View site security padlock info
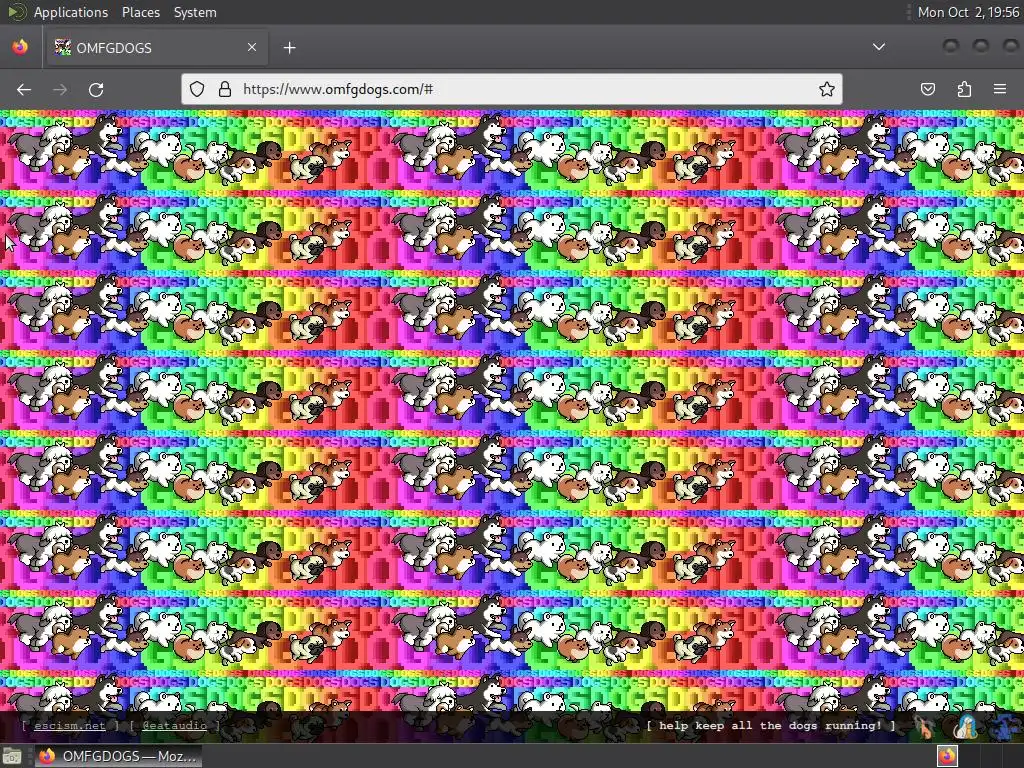Image resolution: width=1024 pixels, height=768 pixels. (225, 89)
